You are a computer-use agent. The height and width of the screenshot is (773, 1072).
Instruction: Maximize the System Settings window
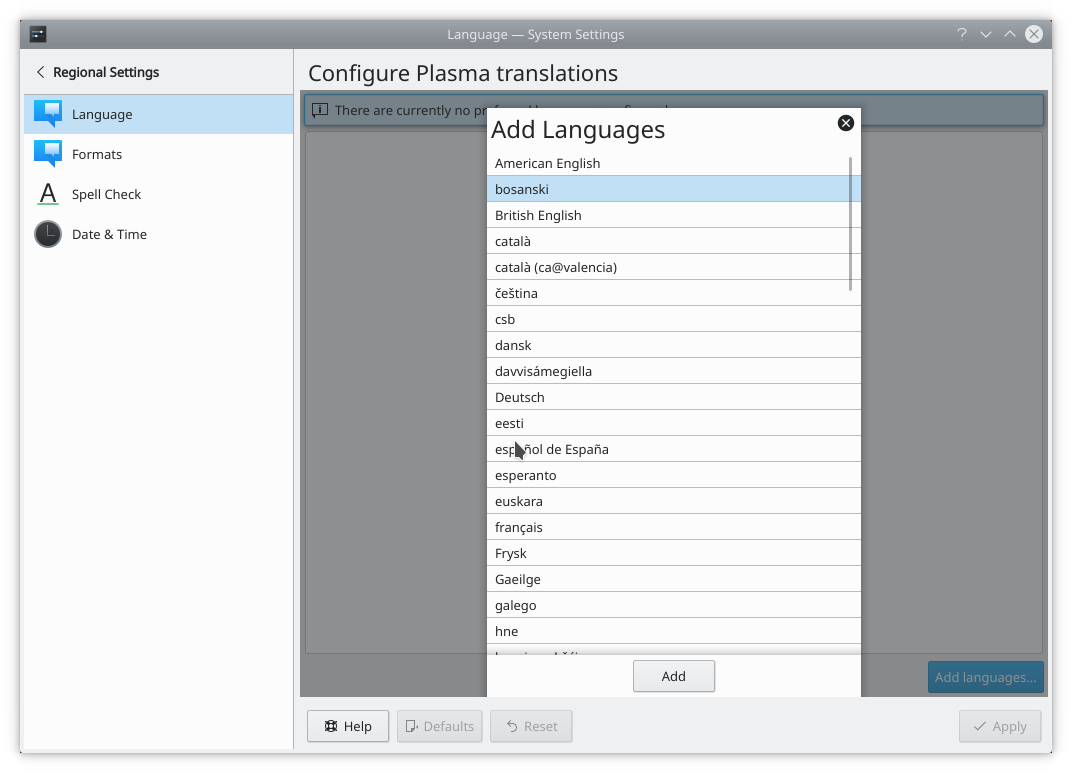pos(1010,34)
